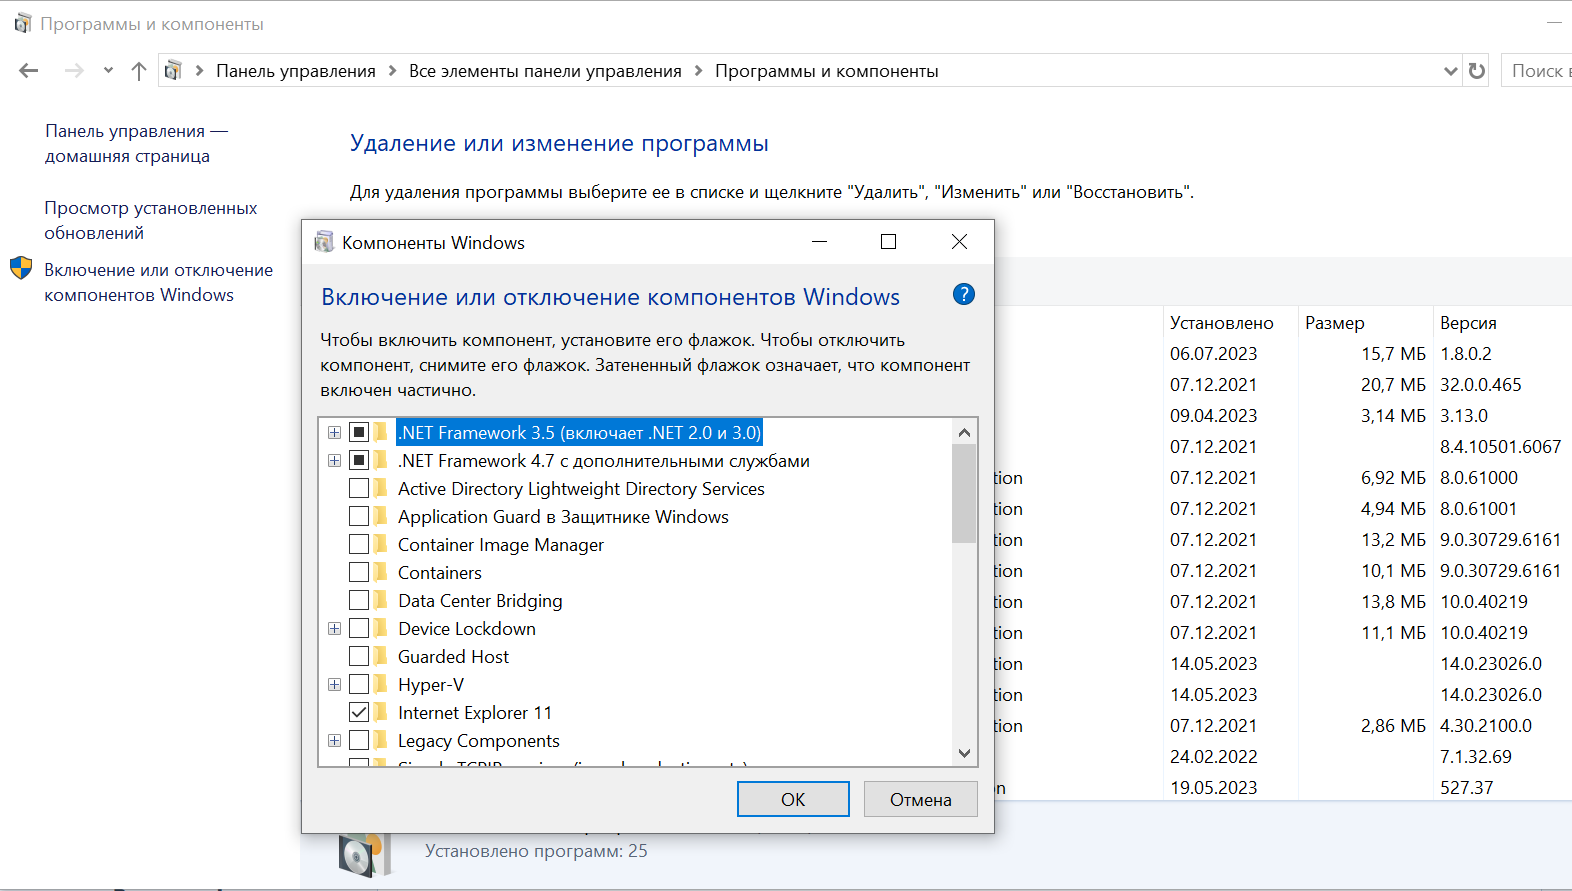Screen dimensions: 1572x891
Task: Expand the Device Lockdown tree node
Action: 334,628
